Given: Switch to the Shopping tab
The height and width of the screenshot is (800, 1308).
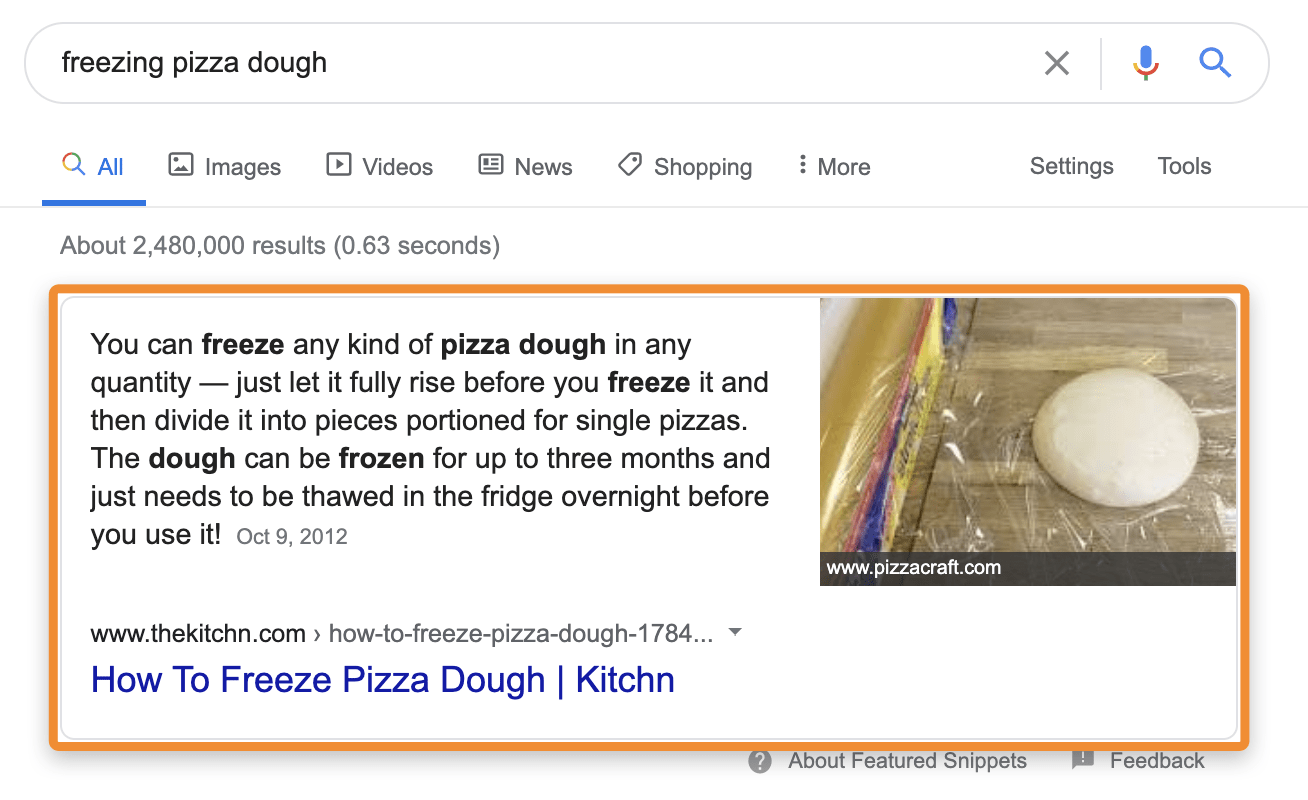Looking at the screenshot, I should coord(685,166).
